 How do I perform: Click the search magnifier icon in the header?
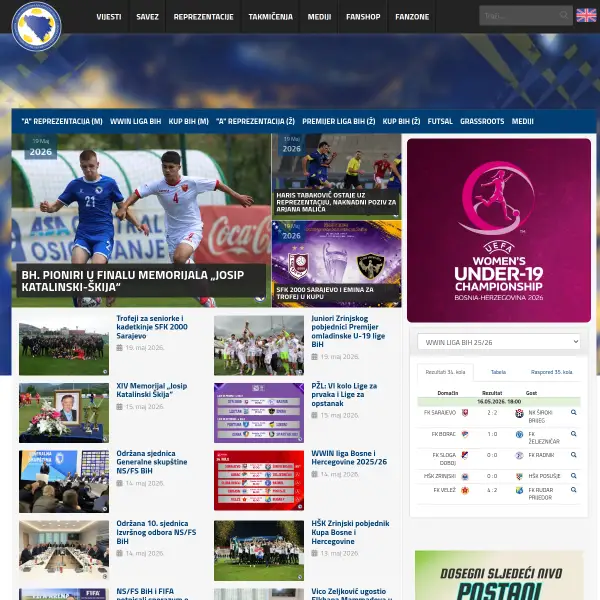point(563,15)
